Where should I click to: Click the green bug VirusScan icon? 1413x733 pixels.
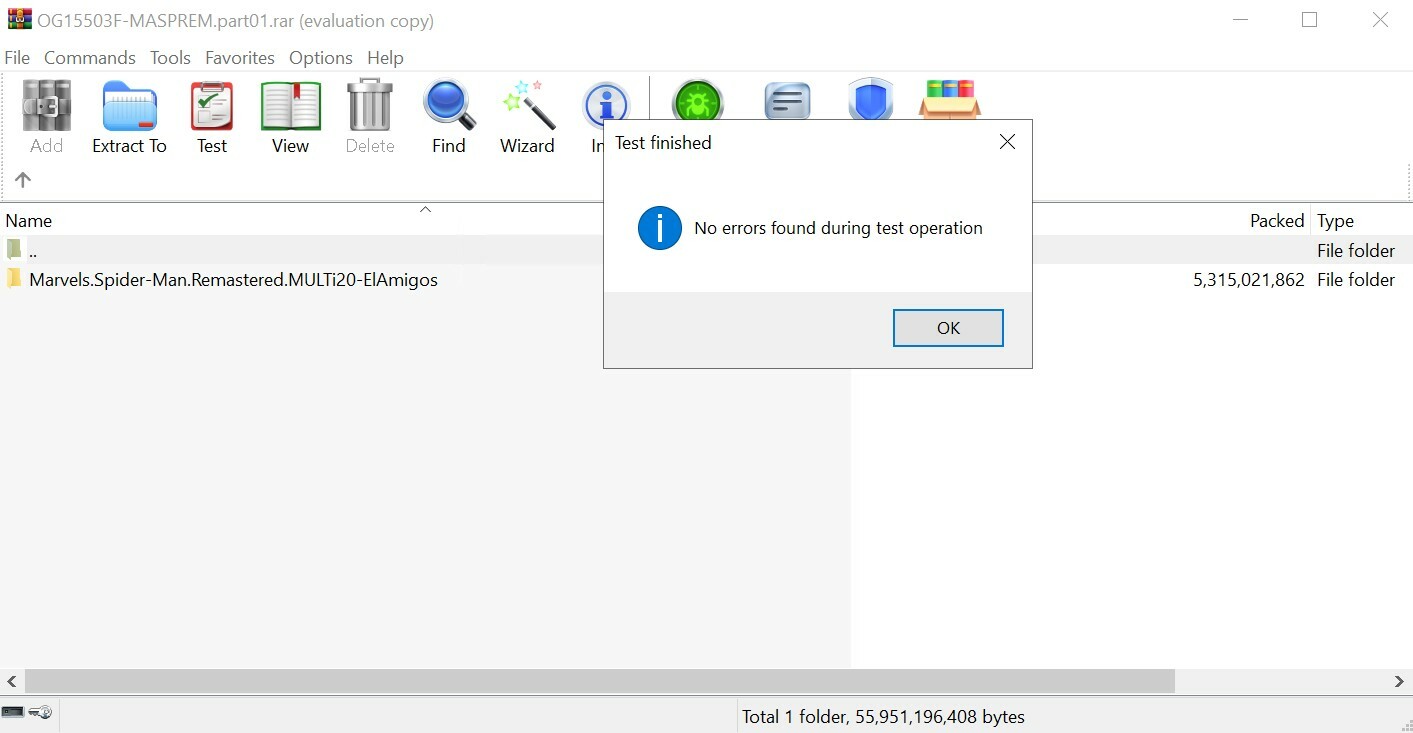click(x=698, y=99)
